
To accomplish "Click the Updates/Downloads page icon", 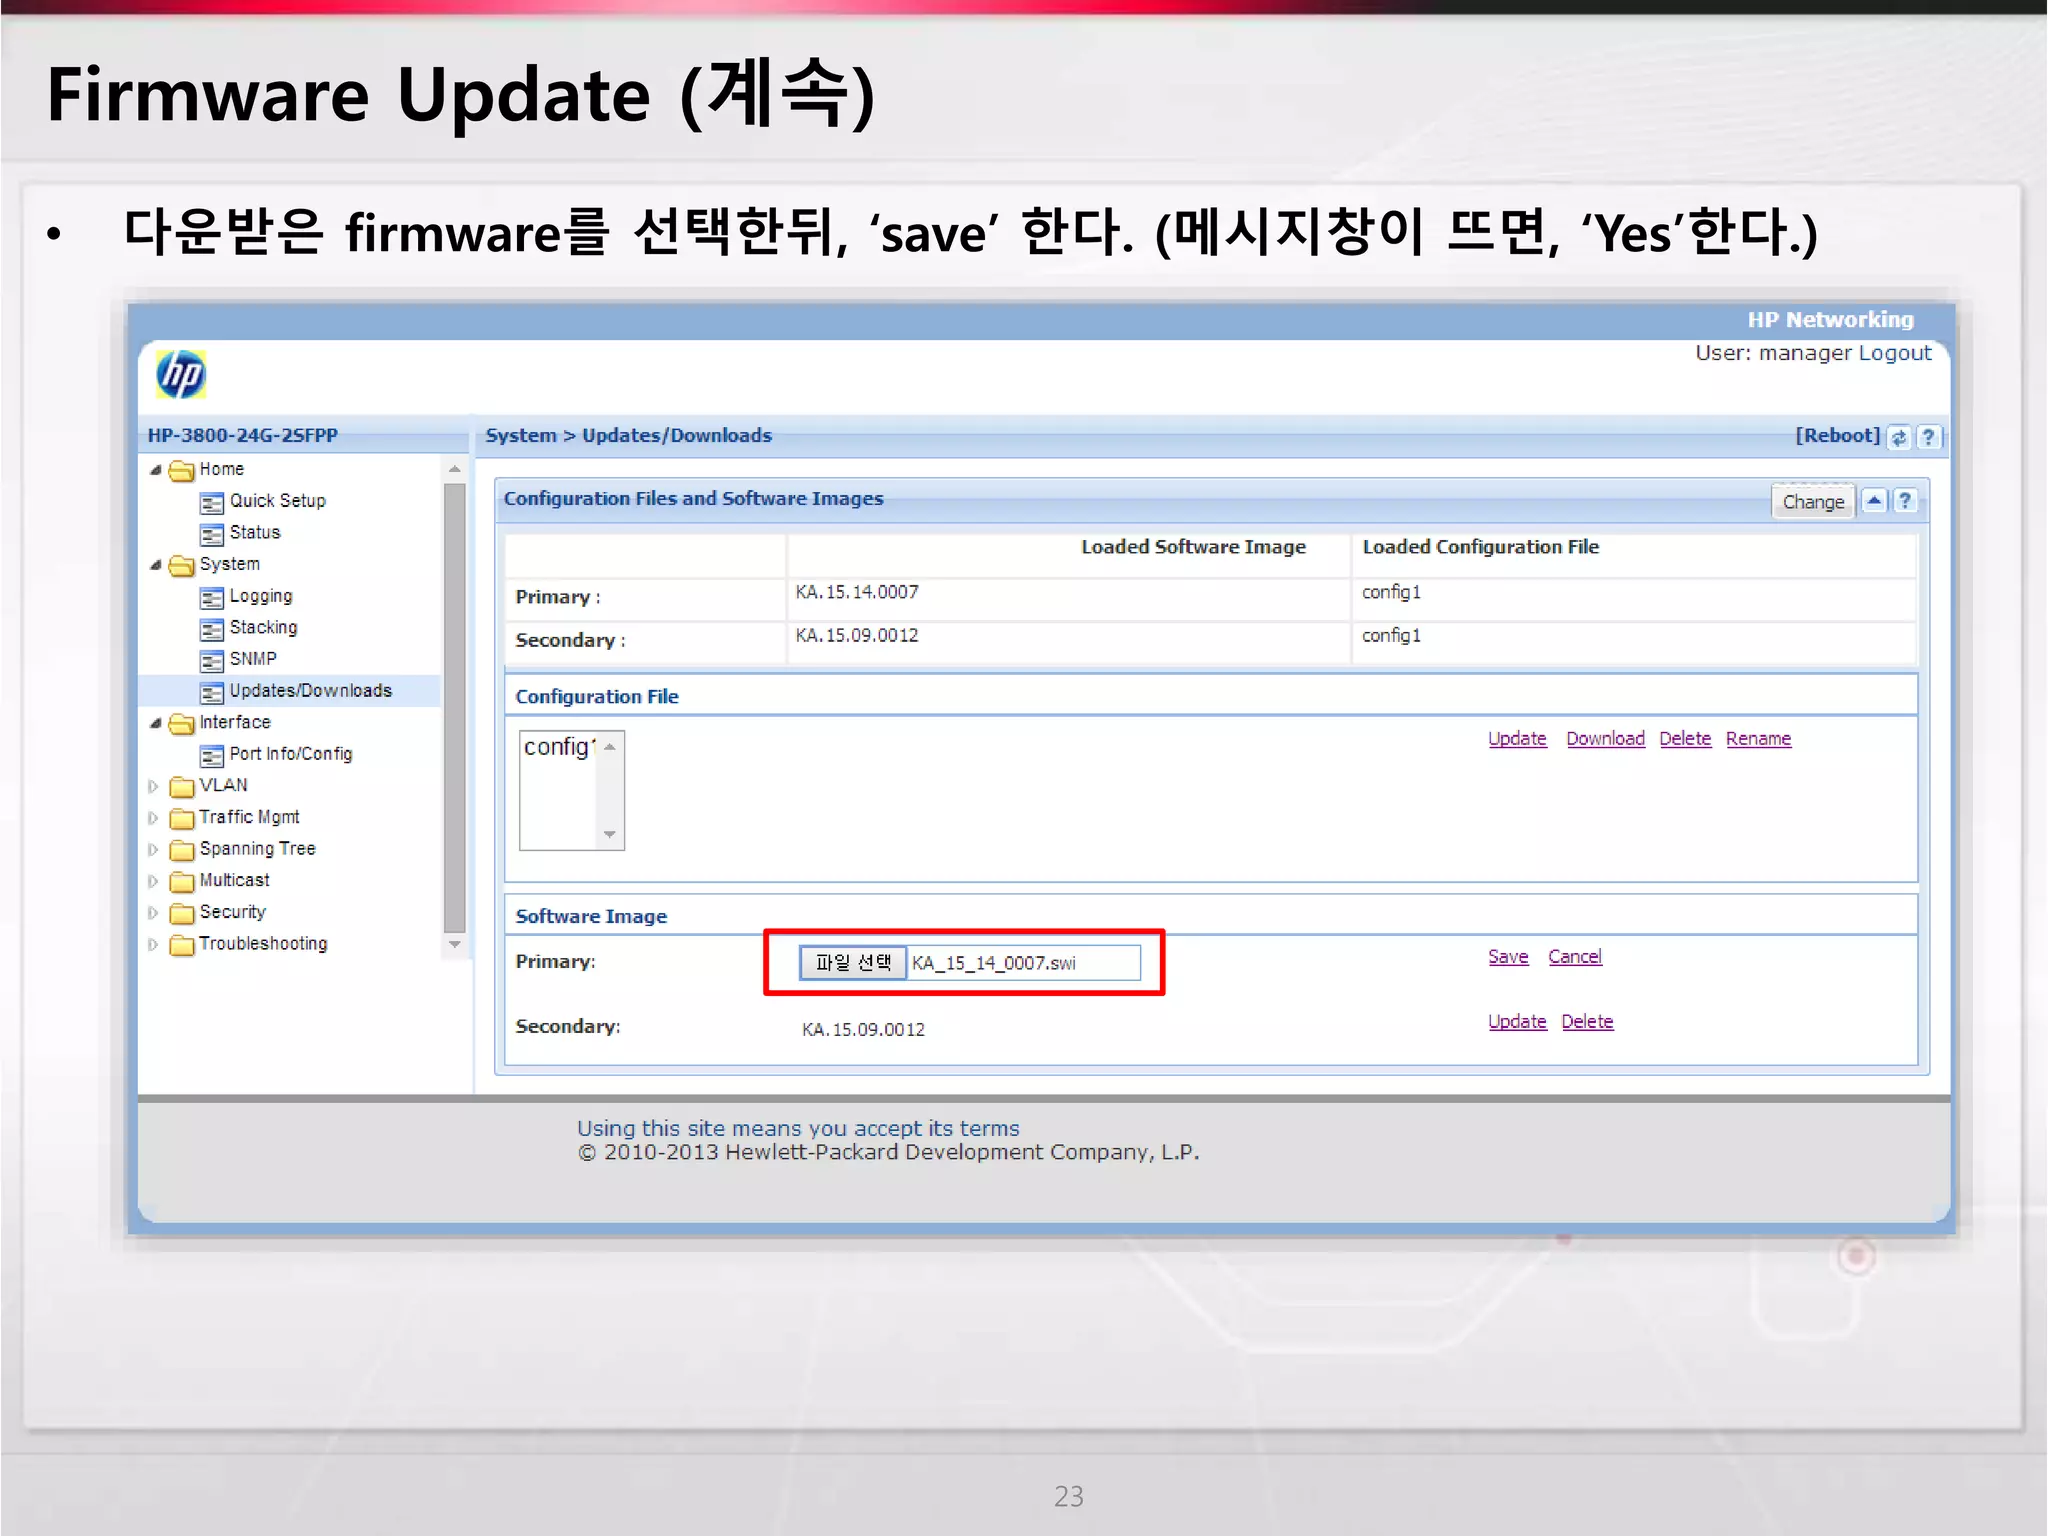I will tap(211, 692).
